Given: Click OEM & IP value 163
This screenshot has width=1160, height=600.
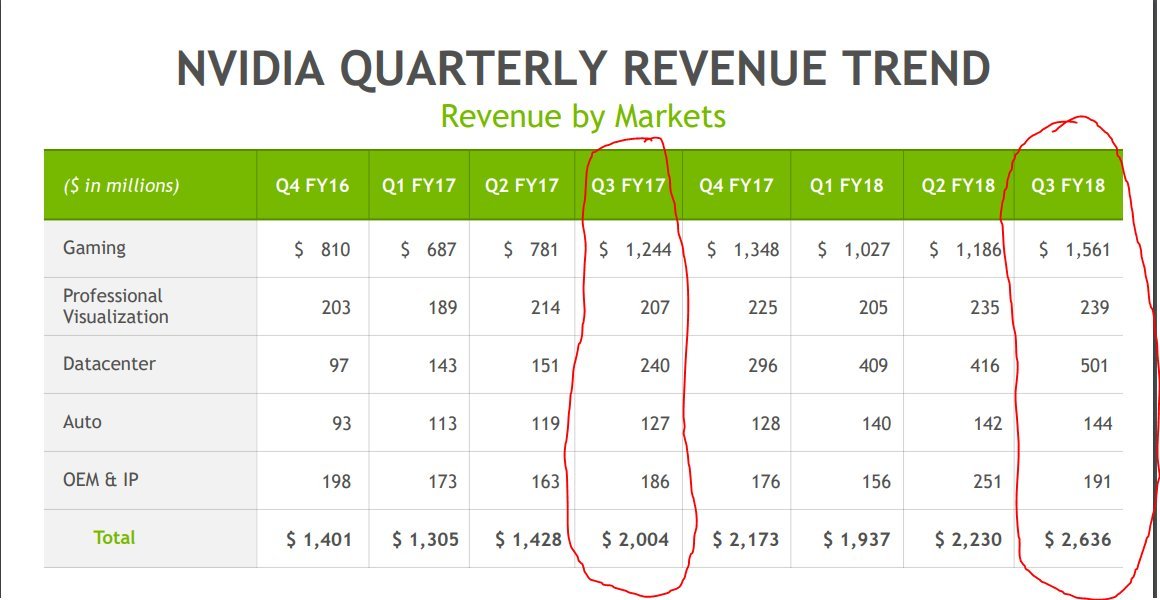Looking at the screenshot, I should click(545, 481).
